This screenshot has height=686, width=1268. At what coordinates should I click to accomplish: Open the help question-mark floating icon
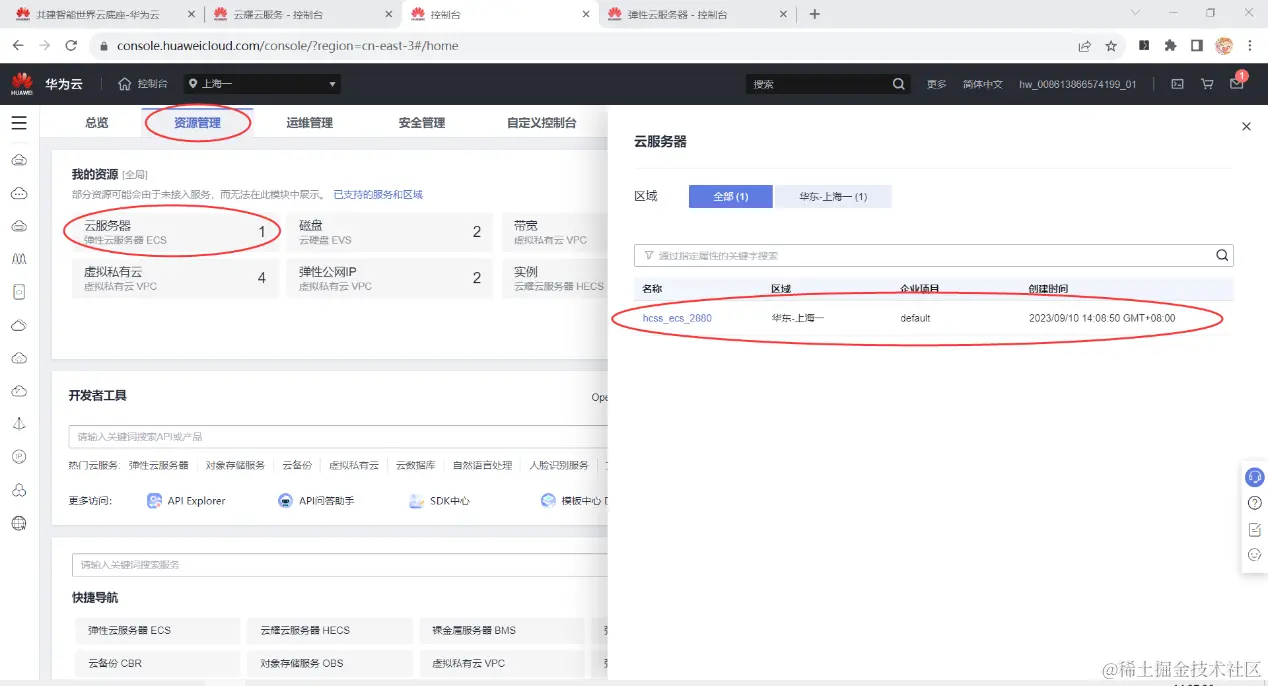point(1254,503)
